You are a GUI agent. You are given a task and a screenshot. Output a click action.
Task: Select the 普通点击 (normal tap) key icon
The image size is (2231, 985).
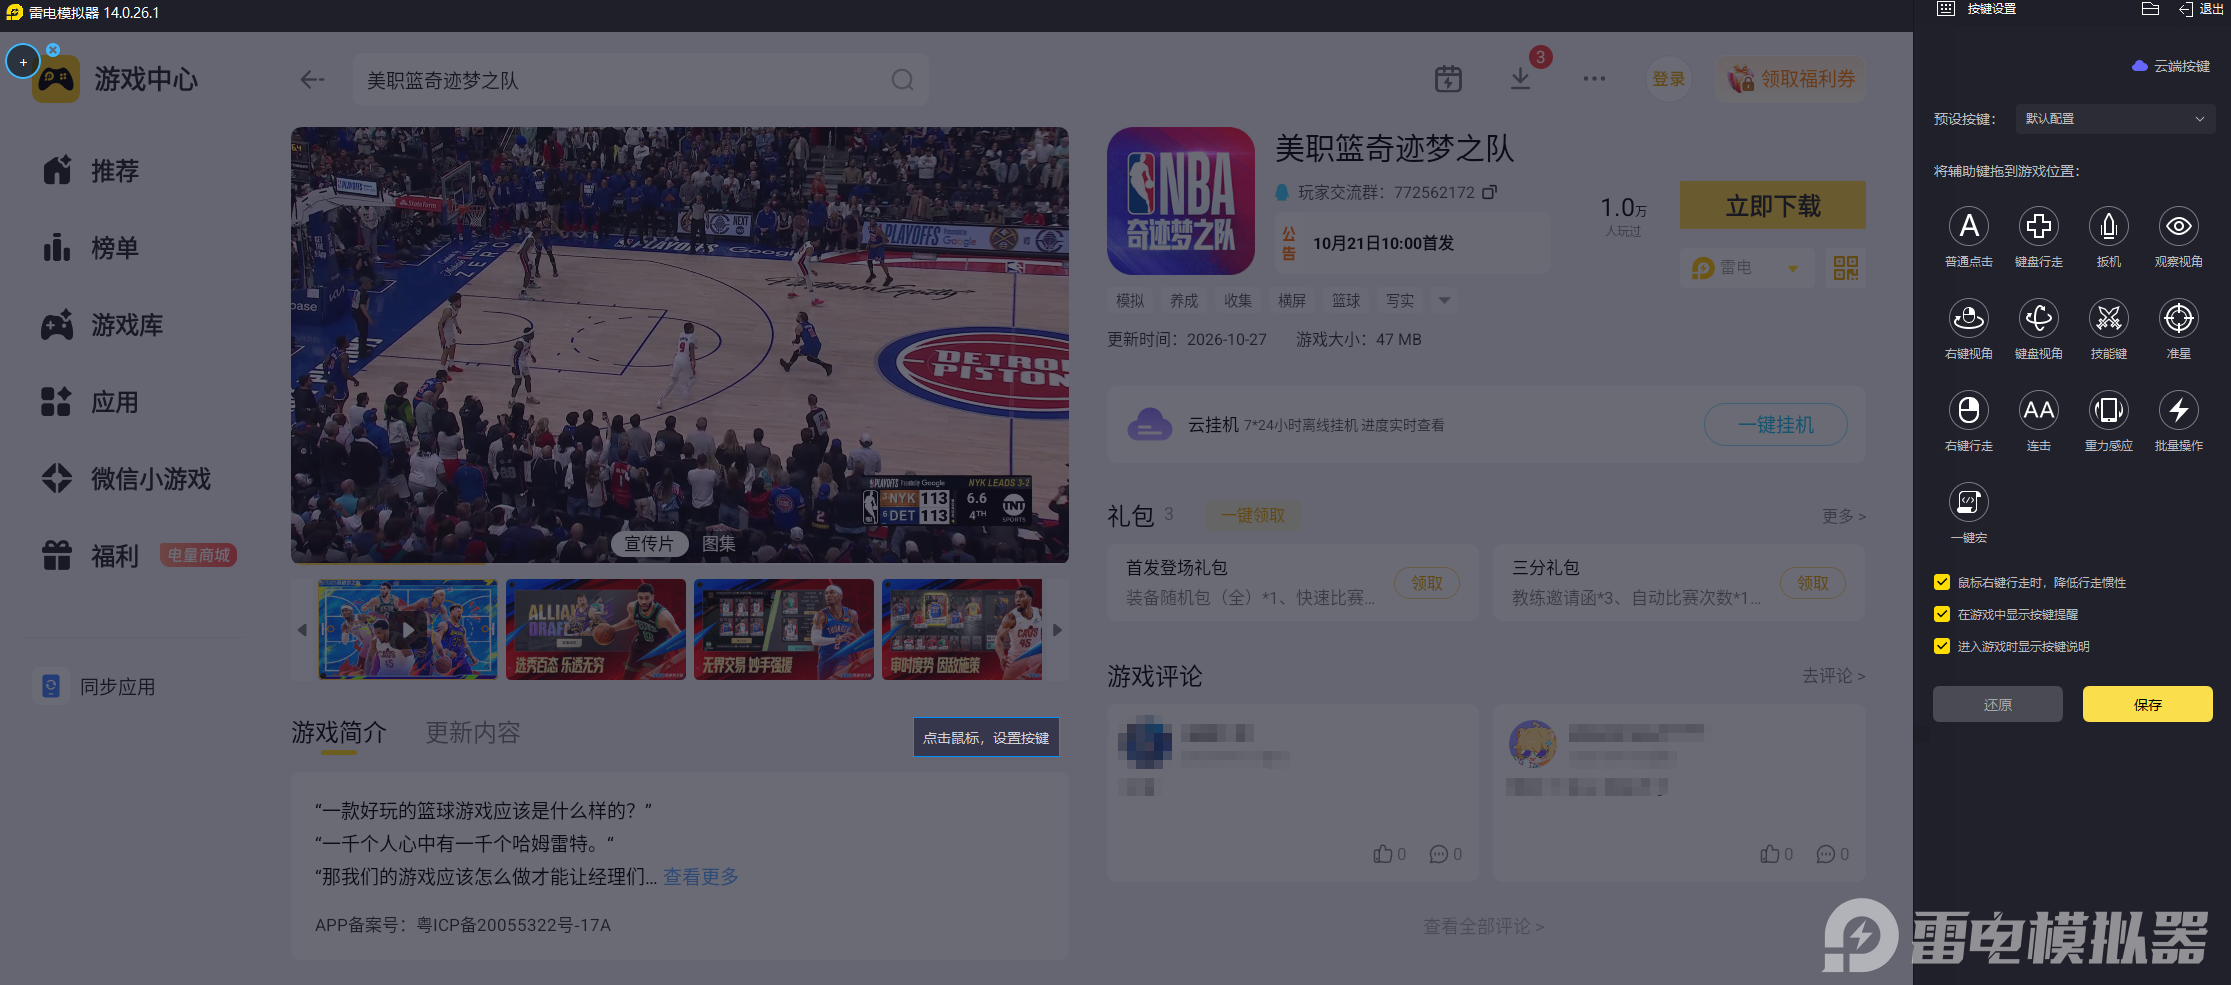(x=1968, y=227)
